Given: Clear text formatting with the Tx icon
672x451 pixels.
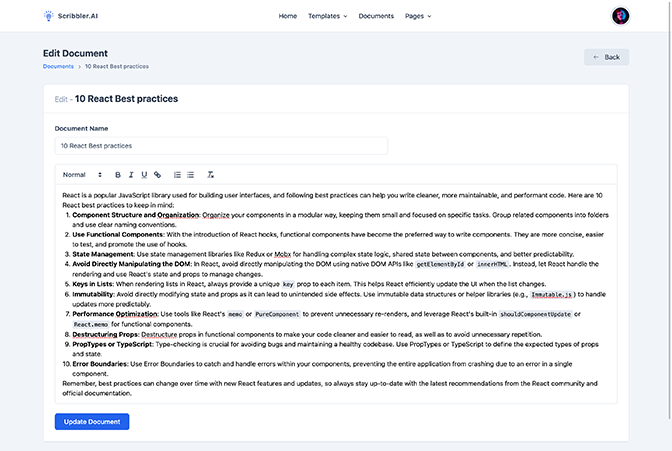Looking at the screenshot, I should (x=210, y=175).
